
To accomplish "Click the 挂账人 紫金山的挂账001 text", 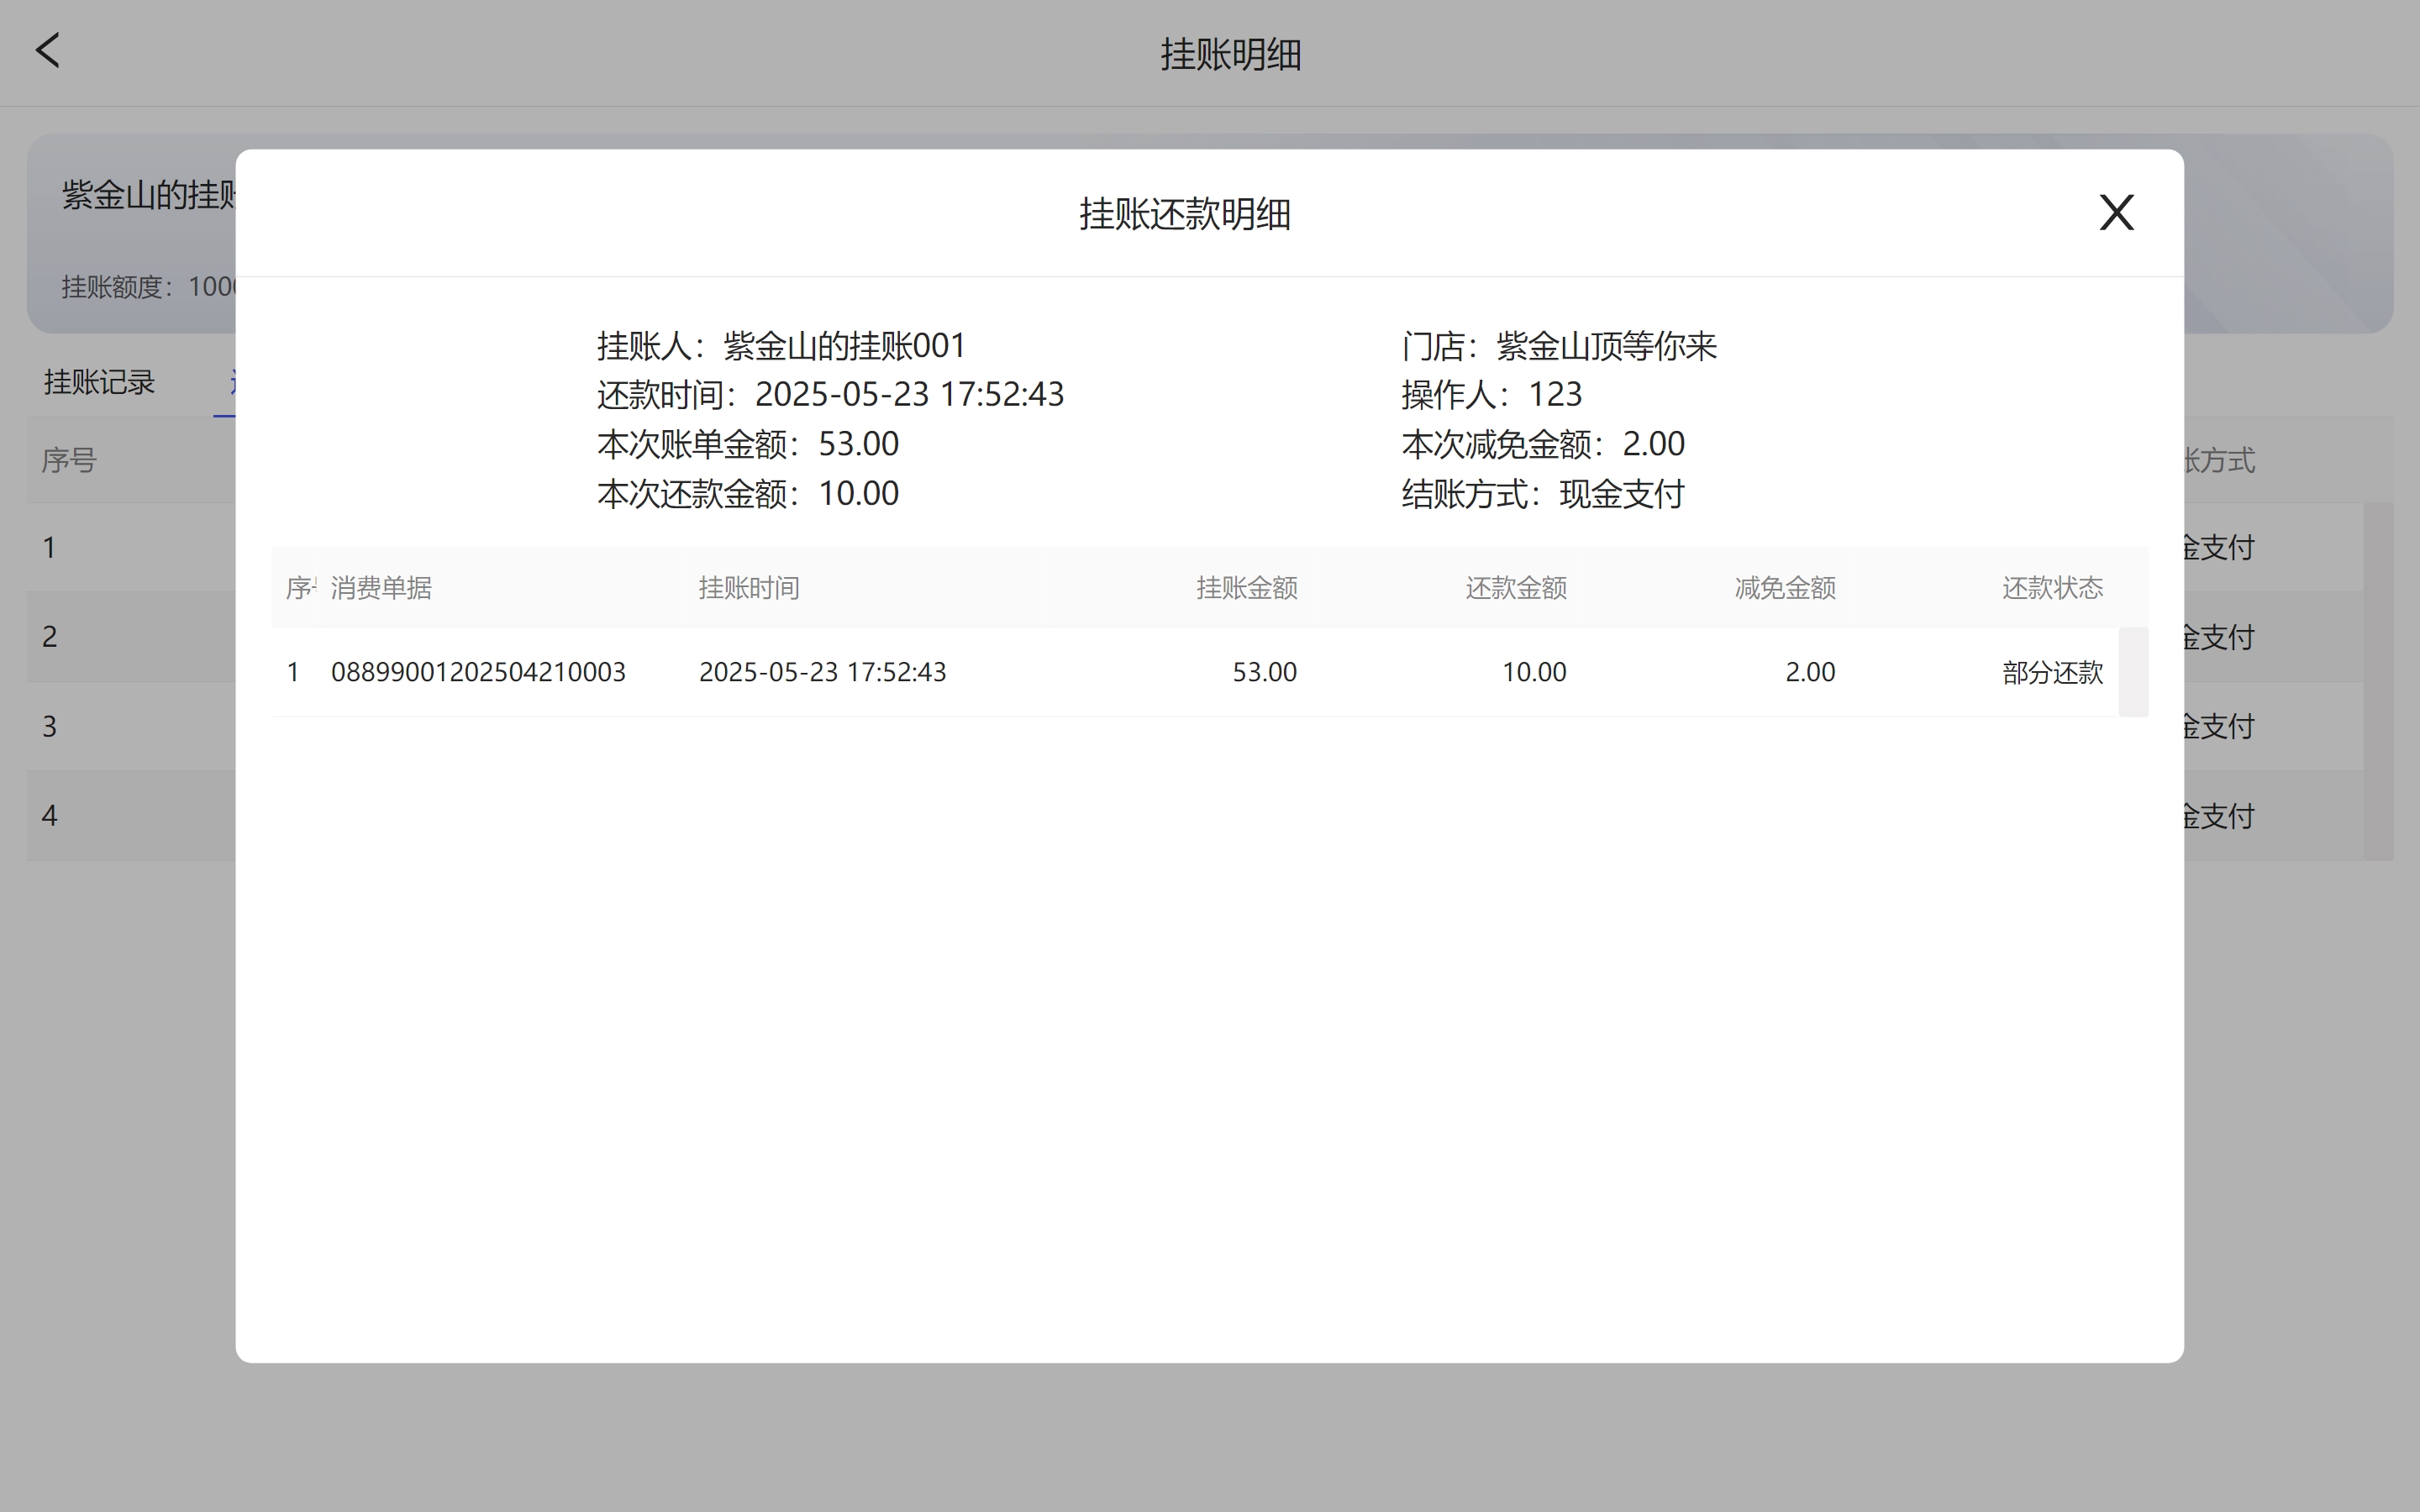I will (x=781, y=346).
